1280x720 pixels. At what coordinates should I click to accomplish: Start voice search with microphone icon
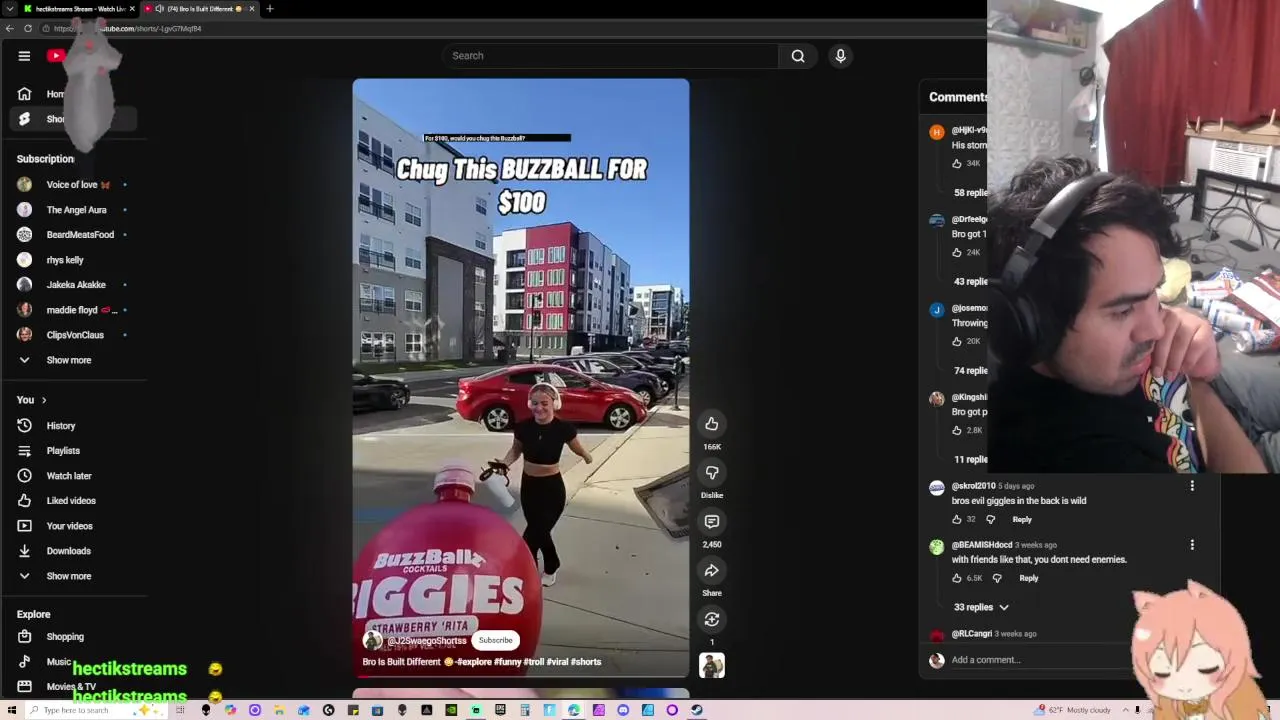[840, 56]
